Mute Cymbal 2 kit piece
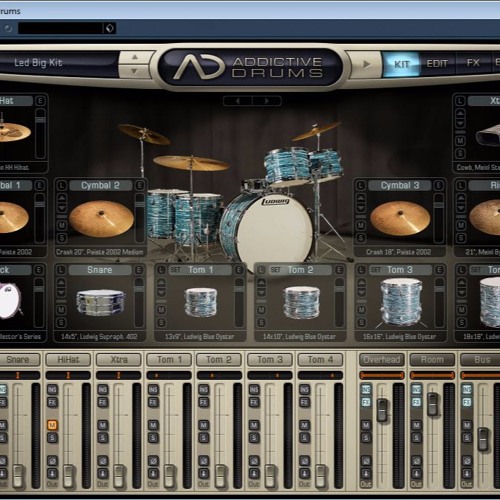The height and width of the screenshot is (500, 500). click(62, 225)
